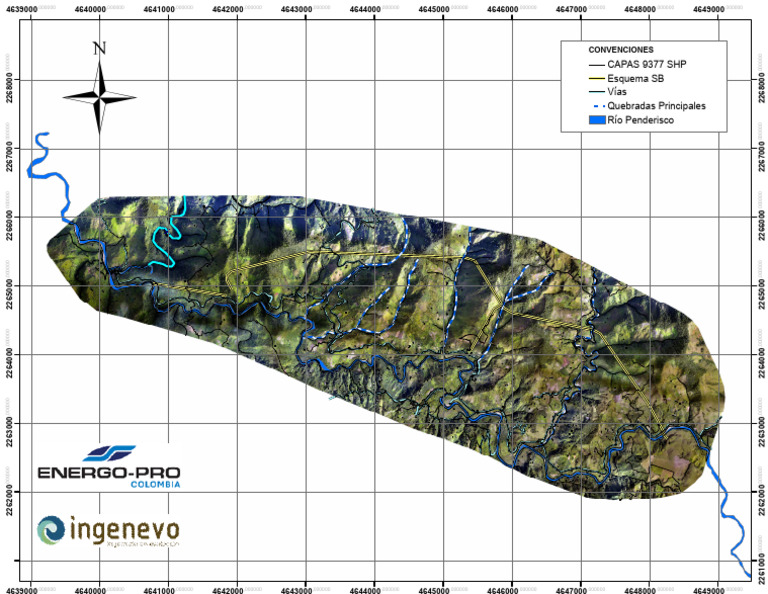Click the teal line symbol for Vías
768x594 pixels.
click(597, 92)
